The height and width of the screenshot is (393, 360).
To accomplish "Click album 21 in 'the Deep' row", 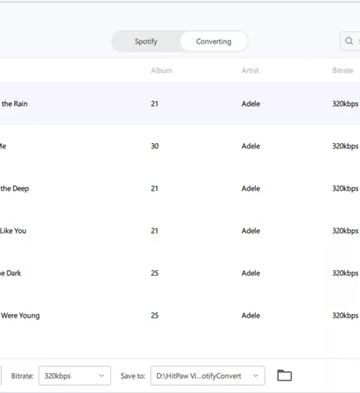I will 154,188.
